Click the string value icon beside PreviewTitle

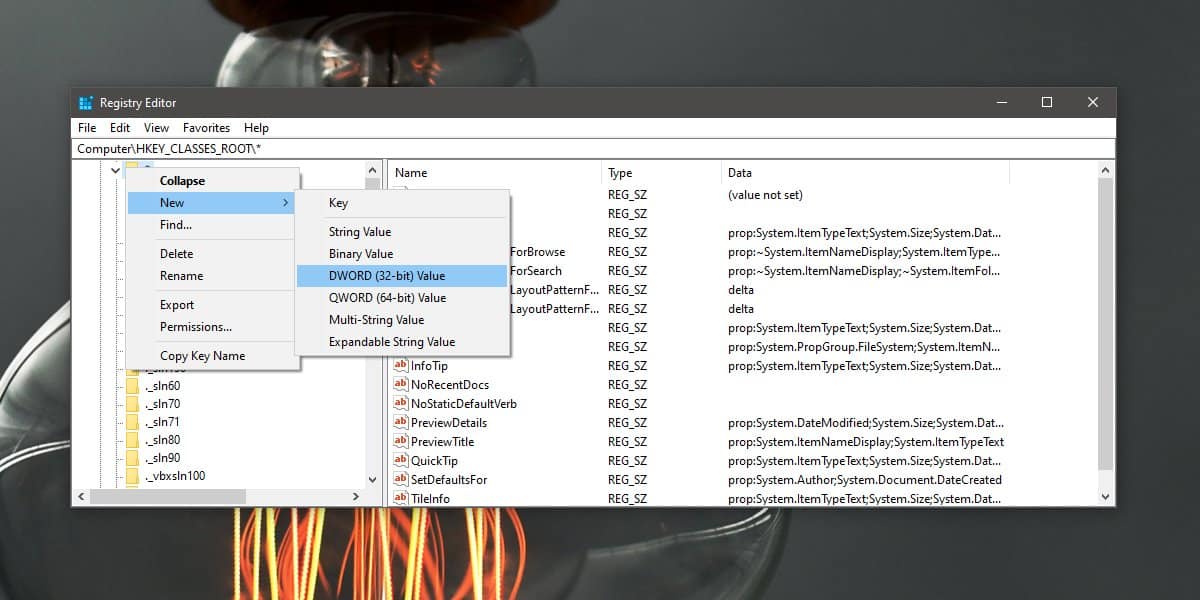(x=401, y=442)
